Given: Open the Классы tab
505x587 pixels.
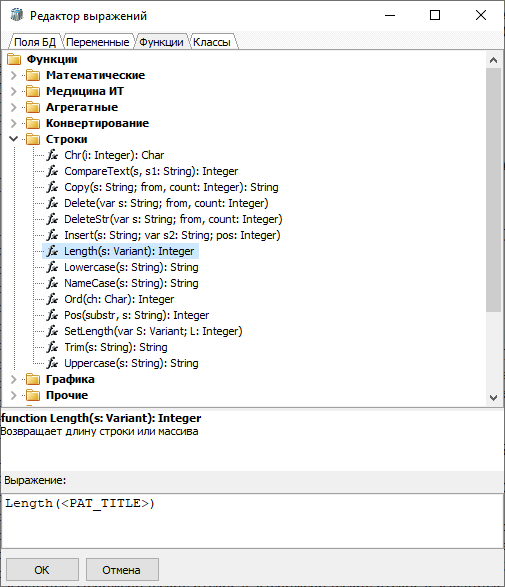Looking at the screenshot, I should [x=212, y=42].
